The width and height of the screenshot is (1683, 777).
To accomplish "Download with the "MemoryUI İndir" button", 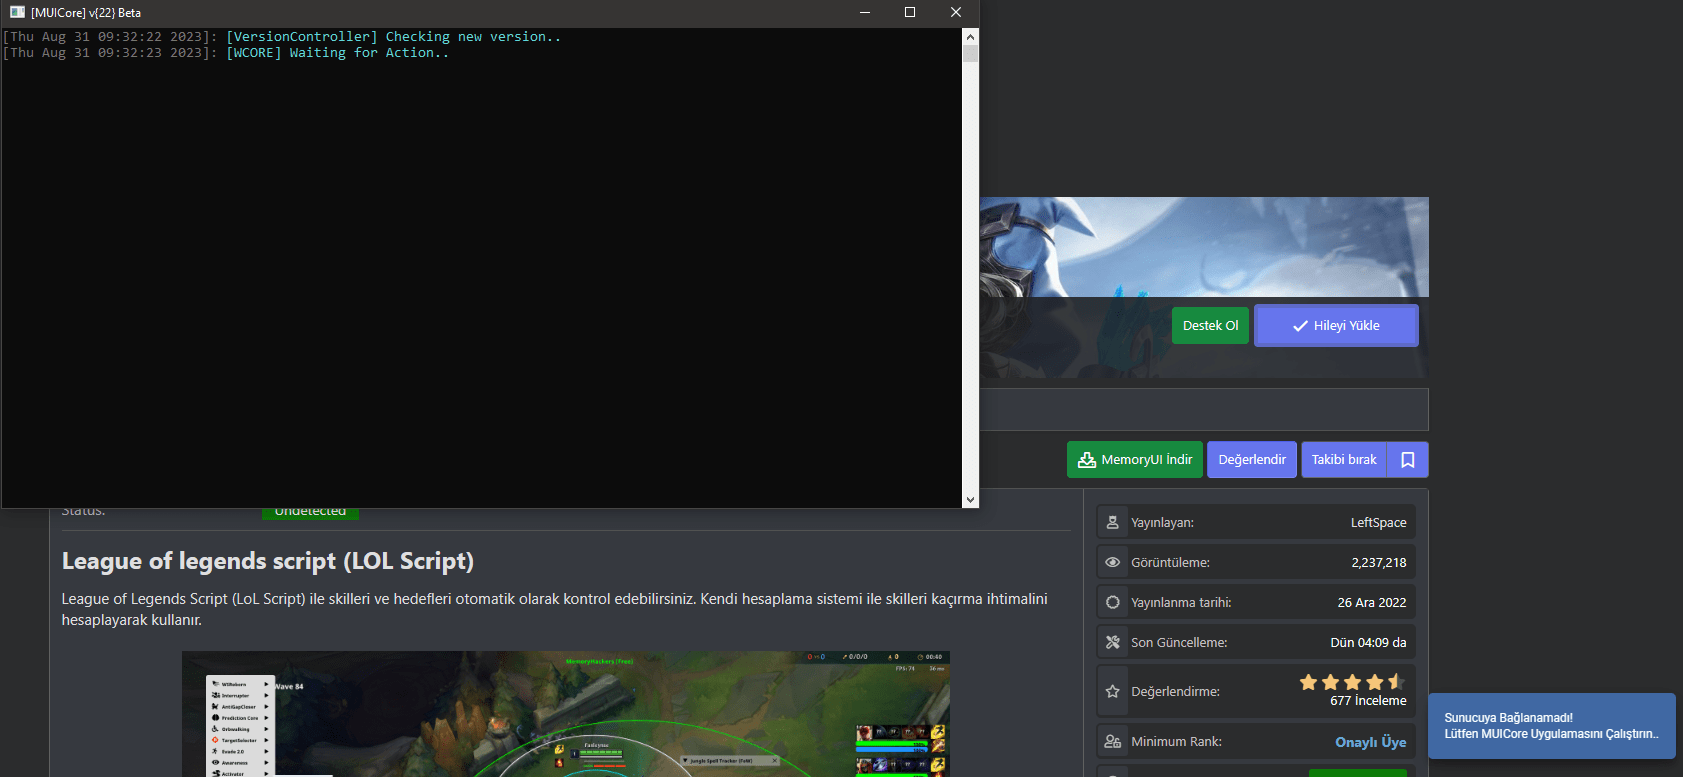I will coord(1135,460).
